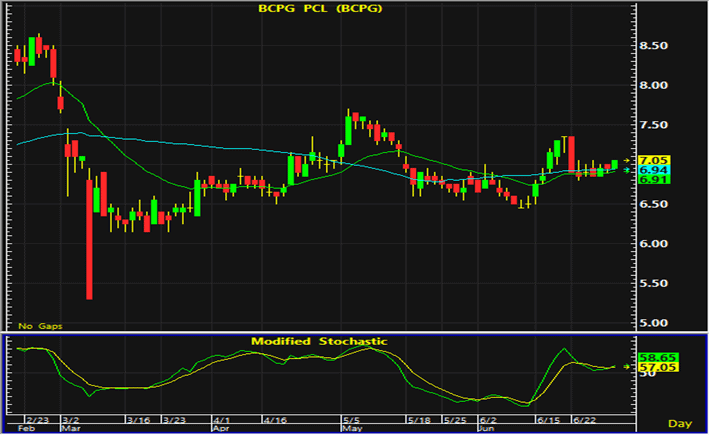Screen dimensions: 710x435
Task: Click the 8.00 price axis label
Action: point(653,86)
